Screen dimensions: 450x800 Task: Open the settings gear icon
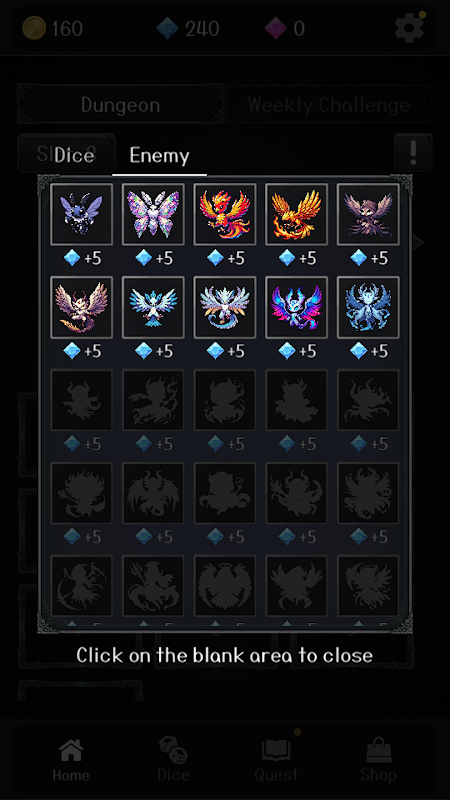[x=409, y=28]
